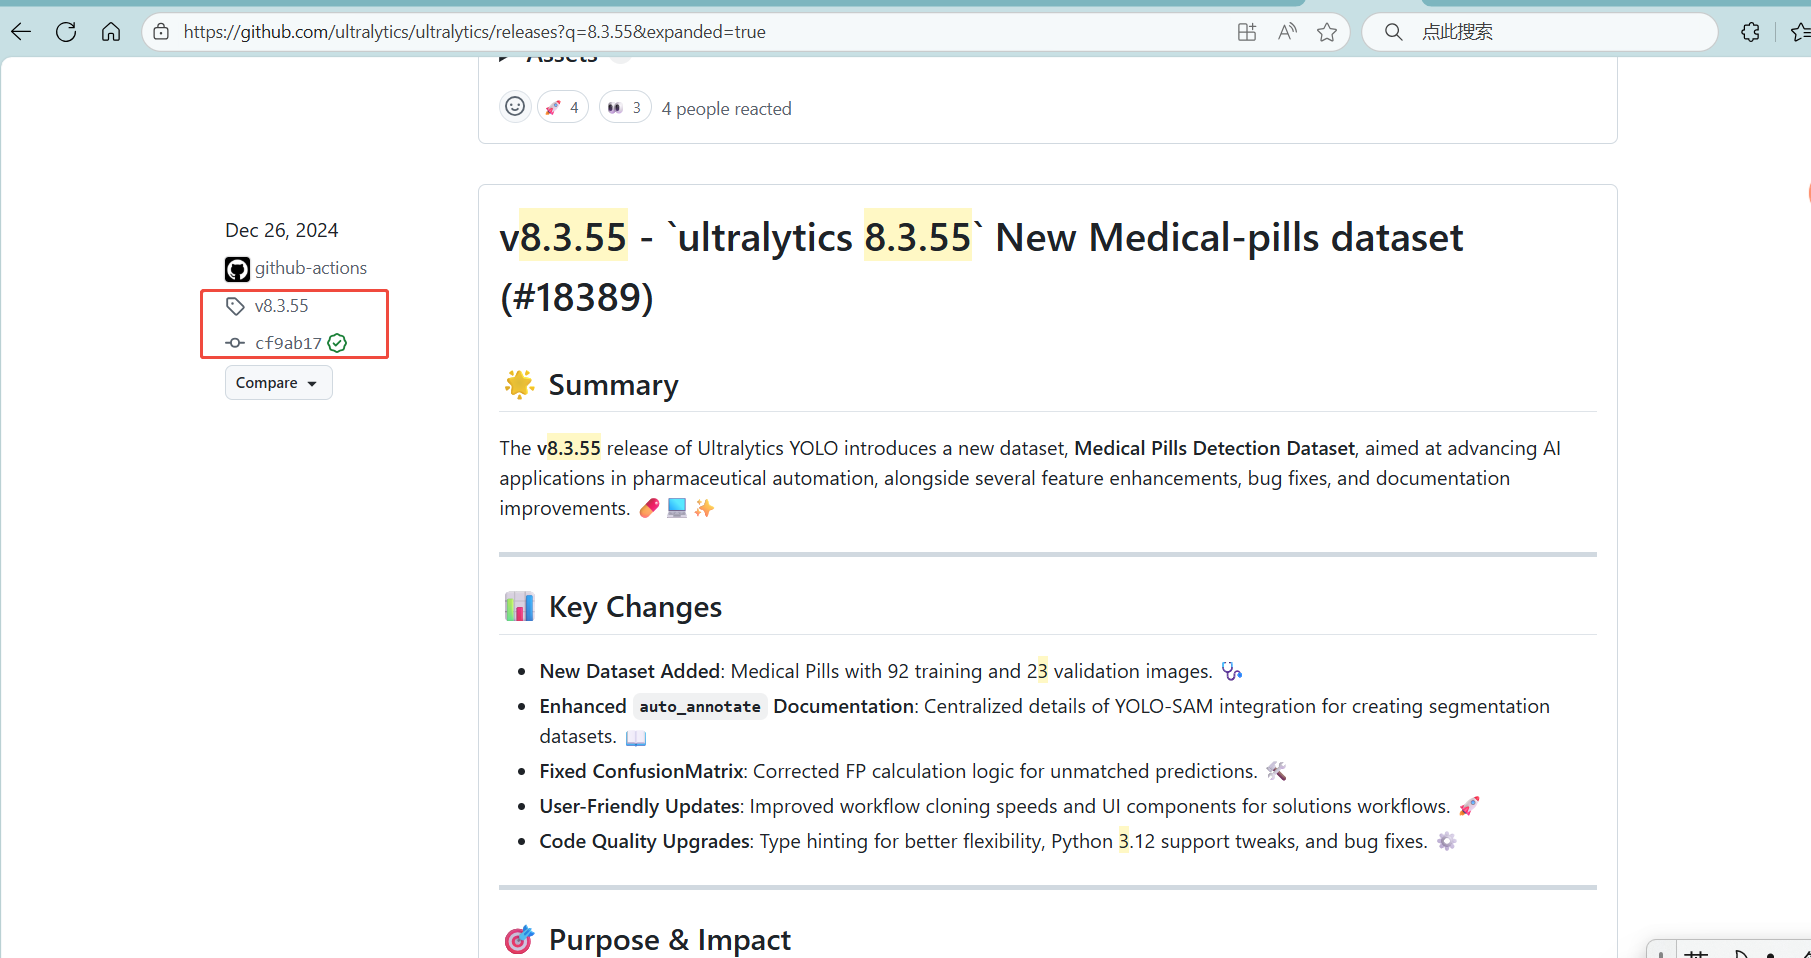Activate the read aloud icon

1287,32
